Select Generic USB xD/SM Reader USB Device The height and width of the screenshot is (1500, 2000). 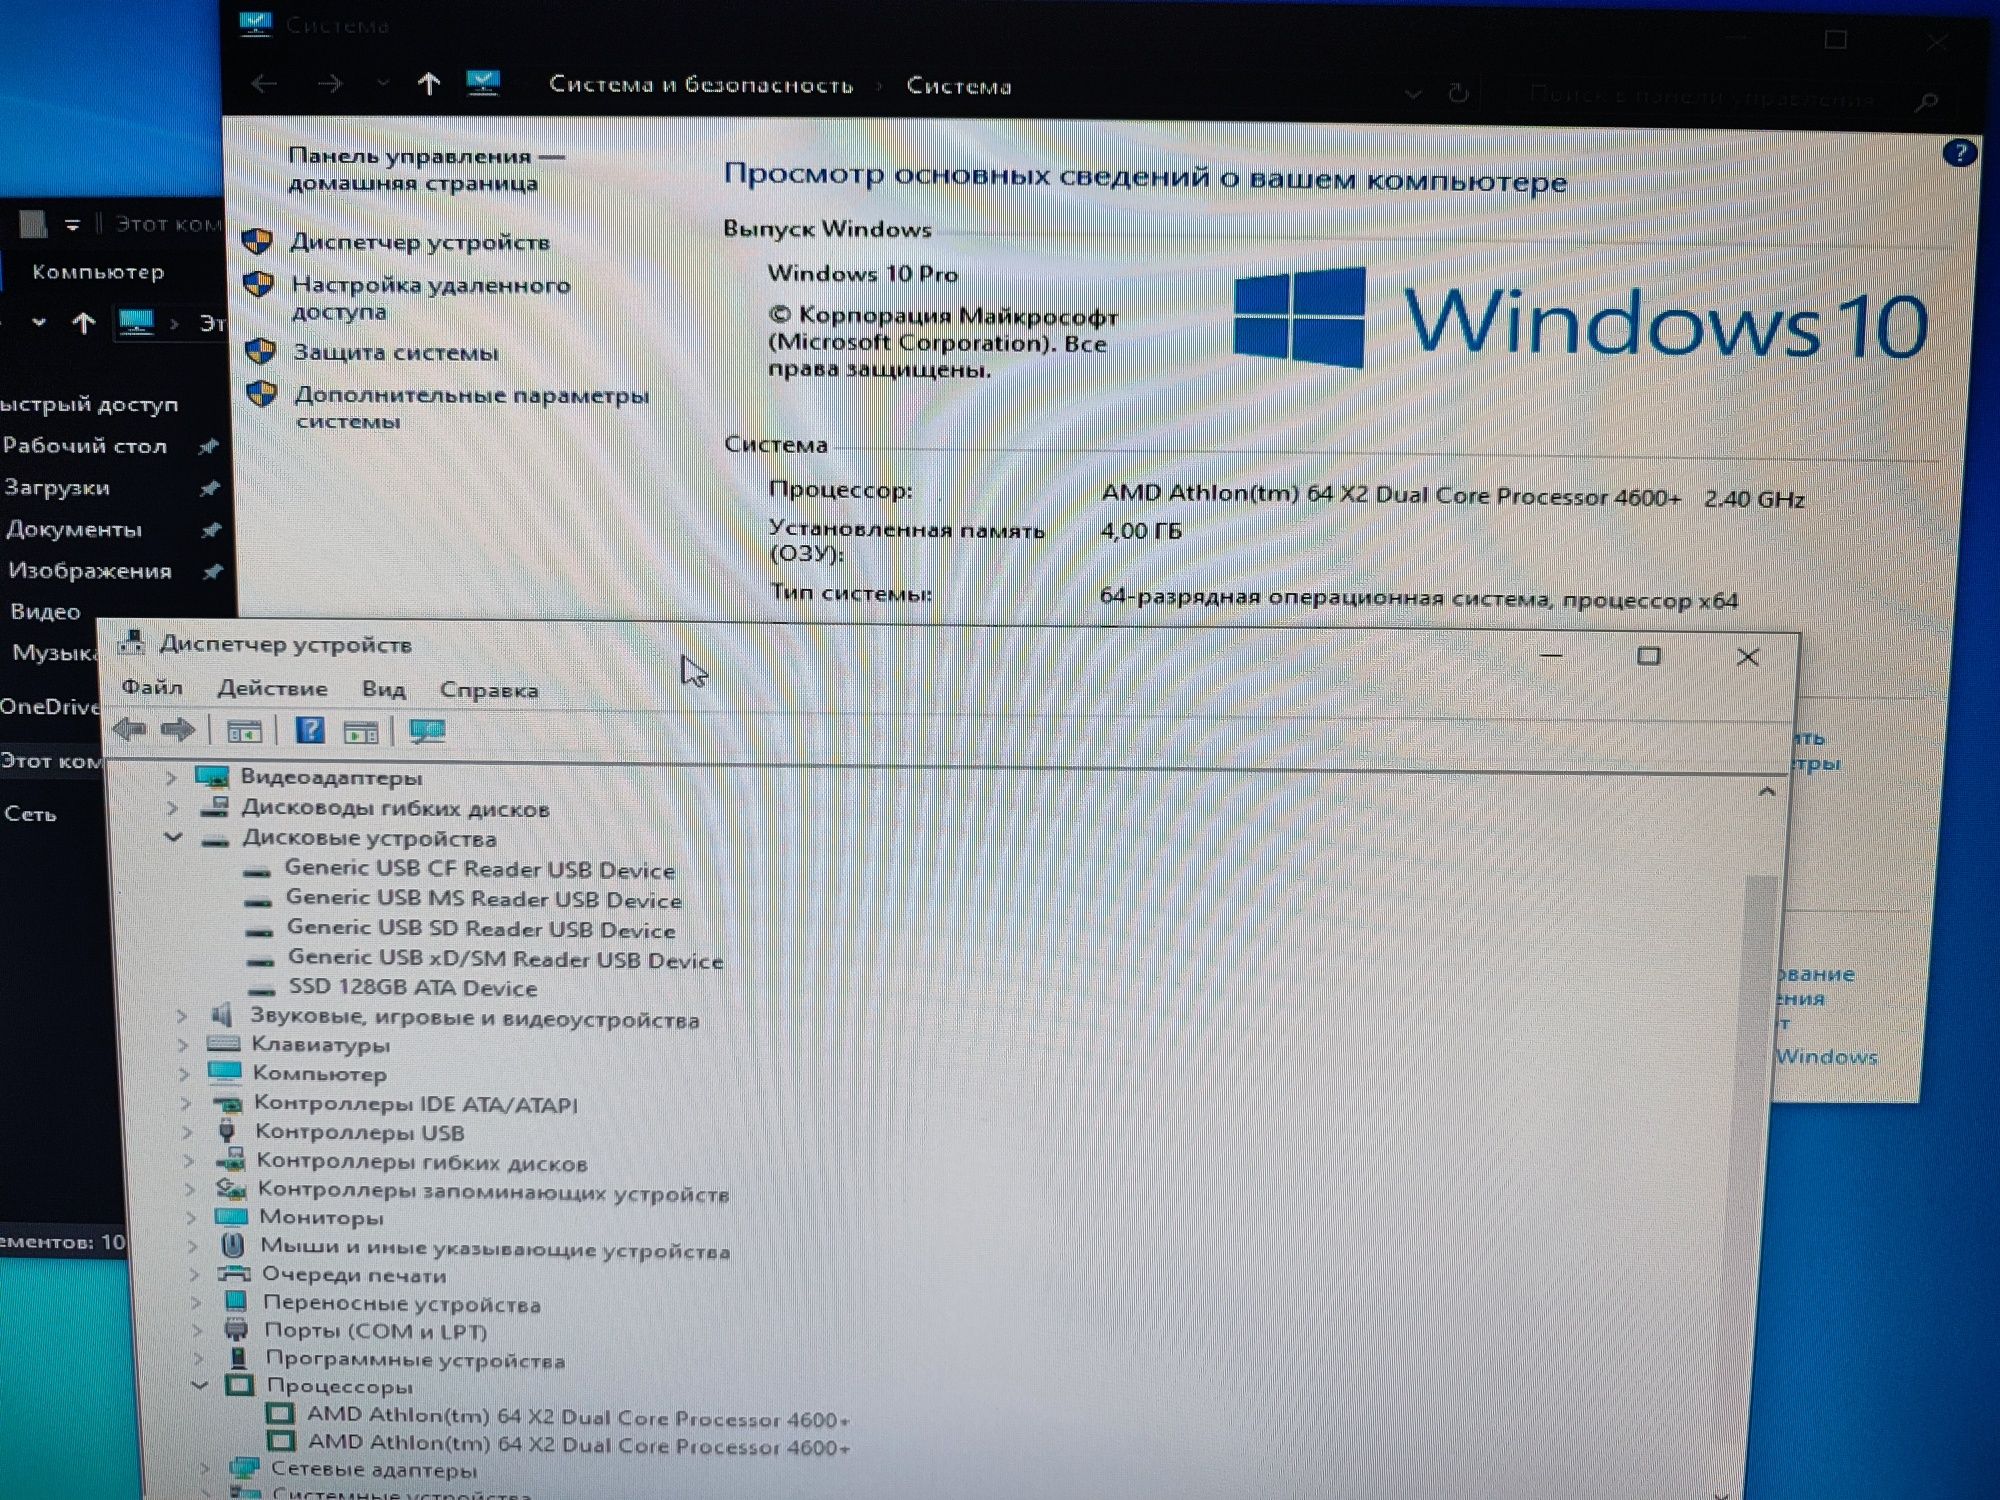pyautogui.click(x=506, y=959)
